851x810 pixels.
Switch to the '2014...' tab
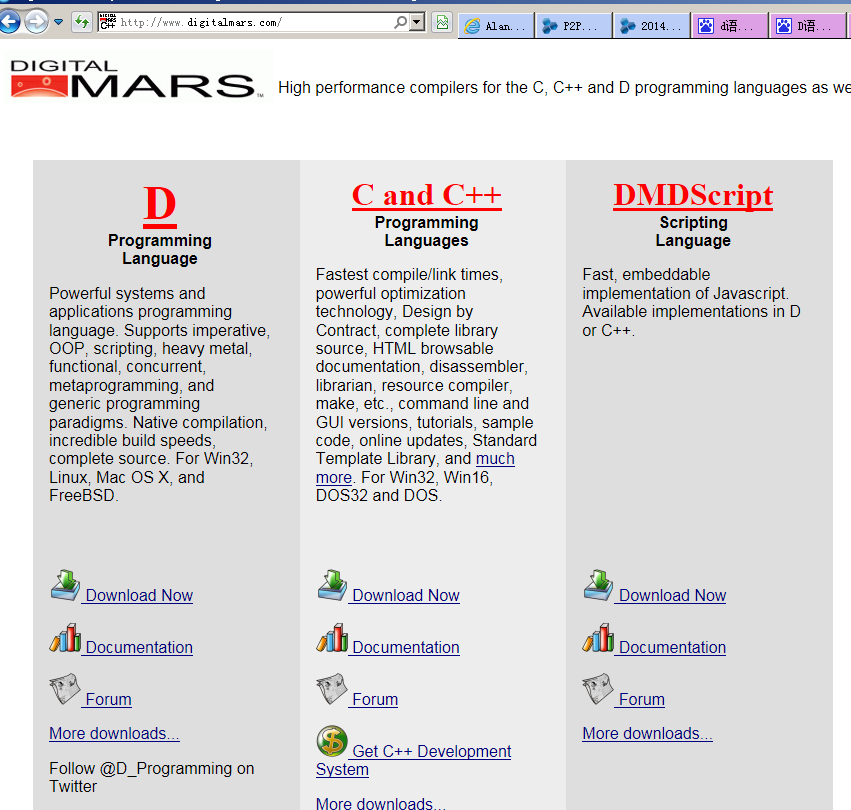click(x=651, y=26)
